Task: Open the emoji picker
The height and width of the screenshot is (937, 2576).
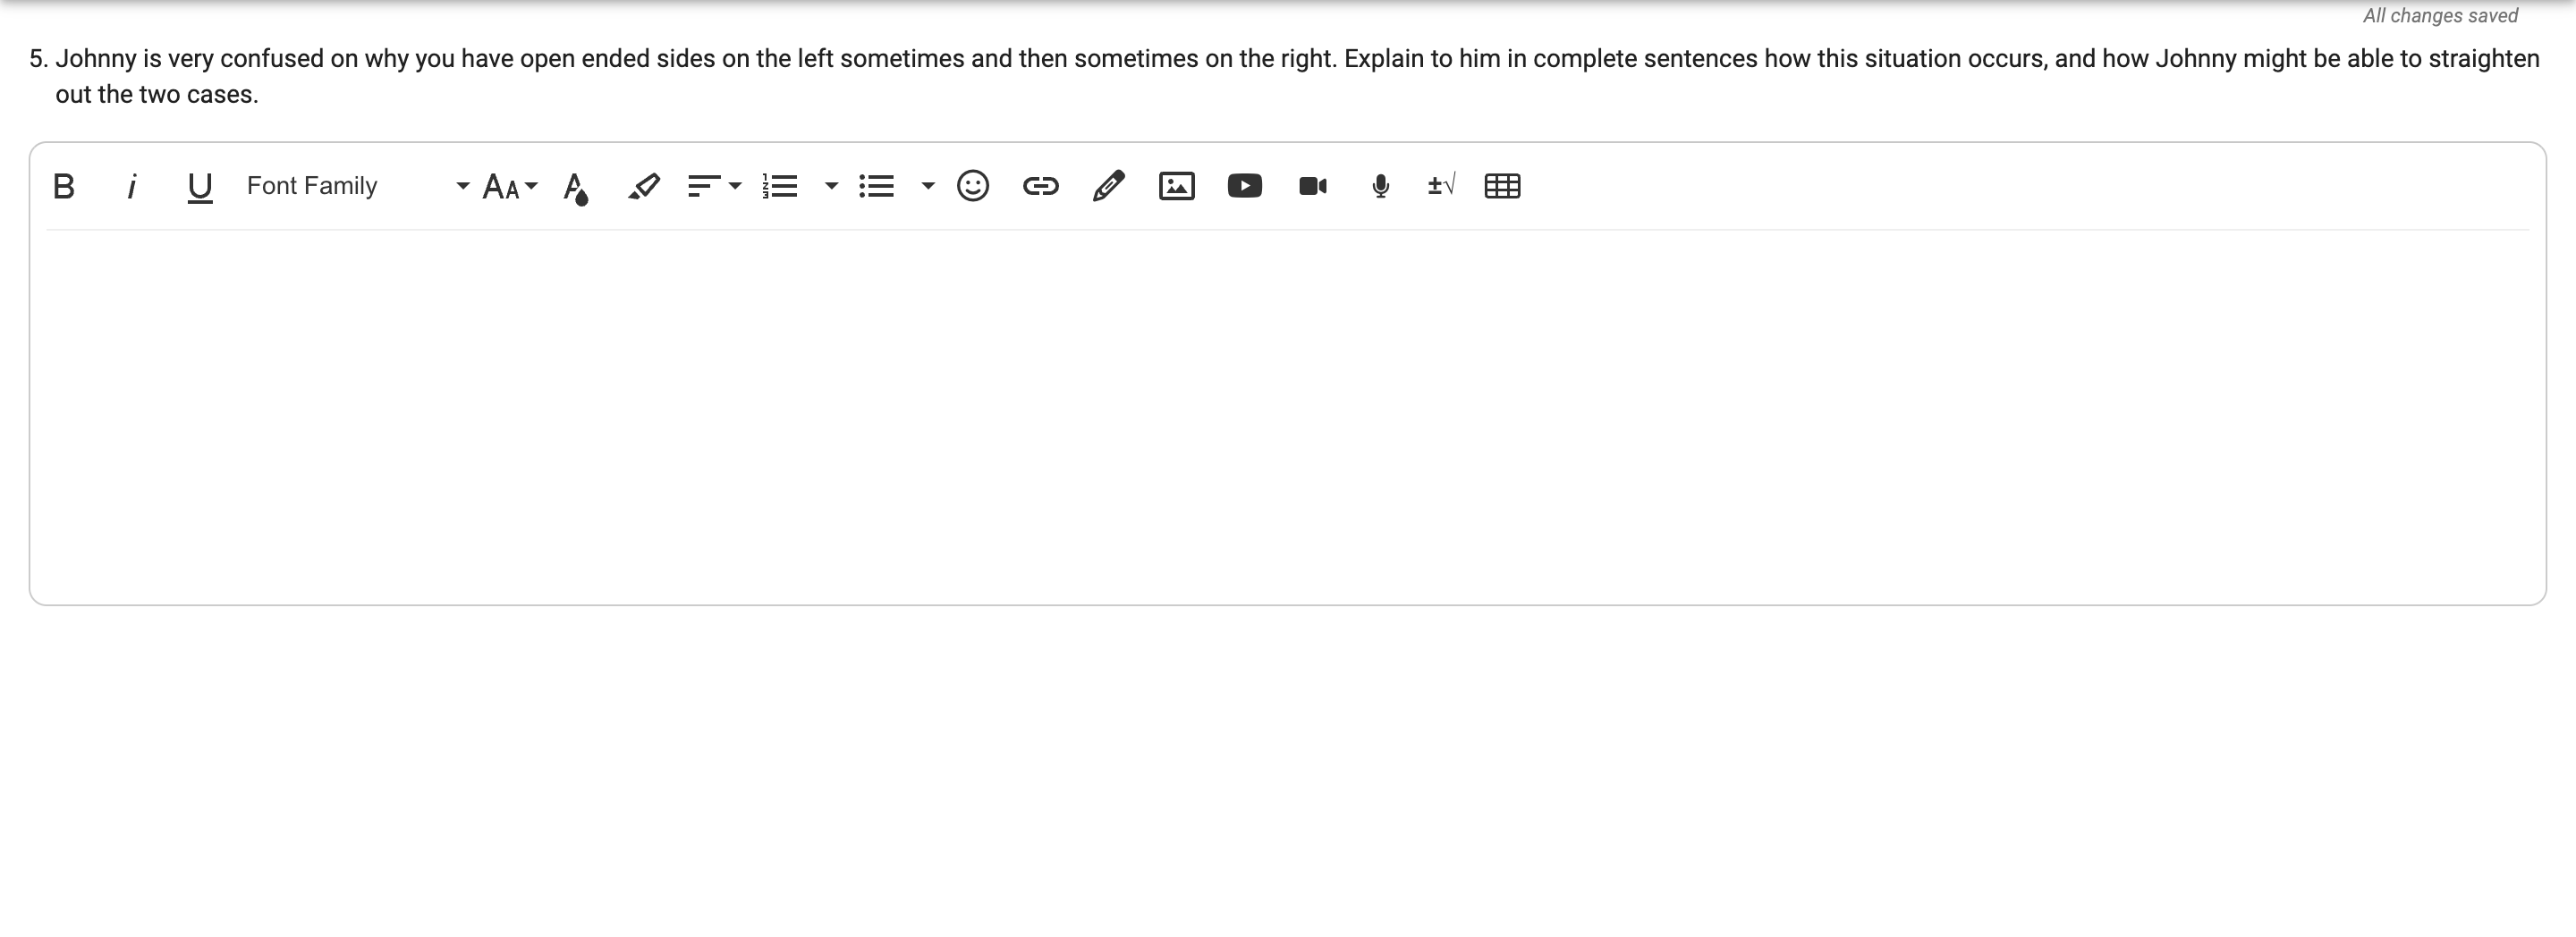Action: click(973, 186)
